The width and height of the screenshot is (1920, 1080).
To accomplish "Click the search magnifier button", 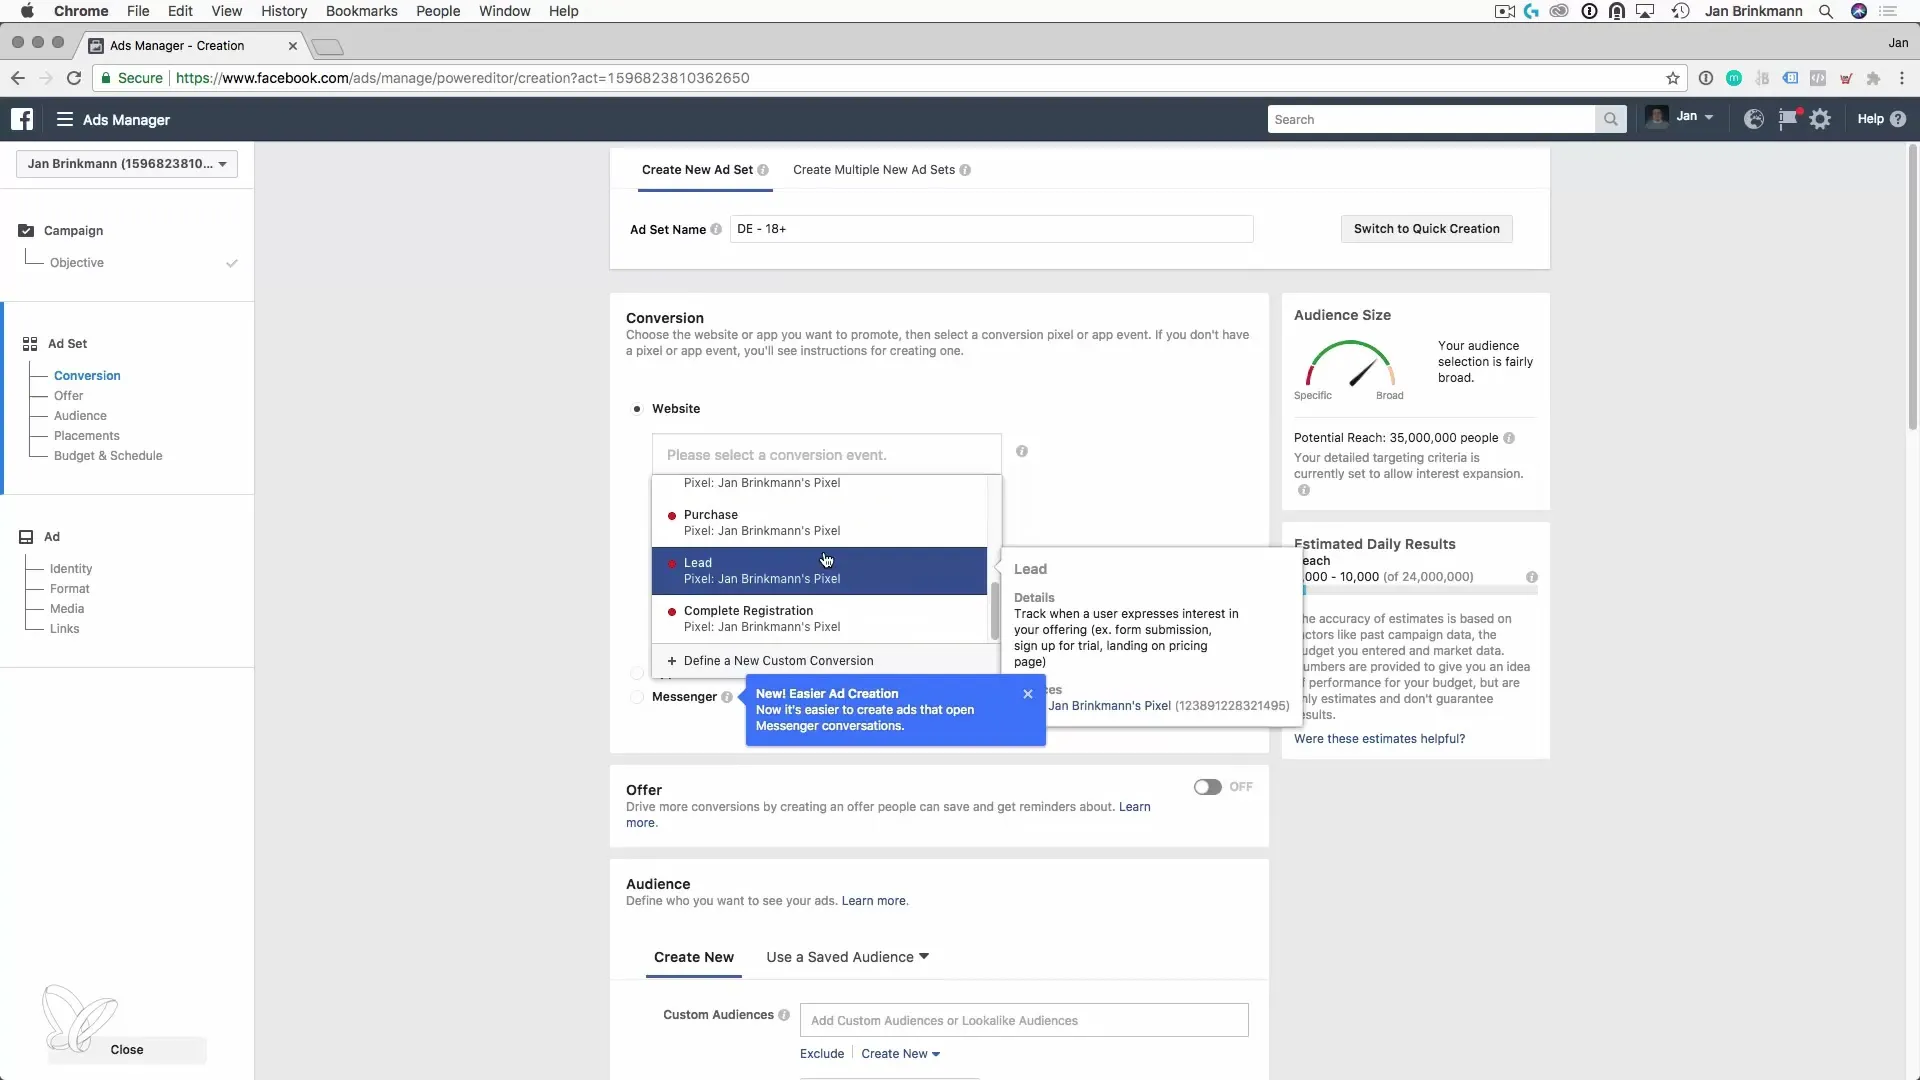I will (x=1610, y=119).
